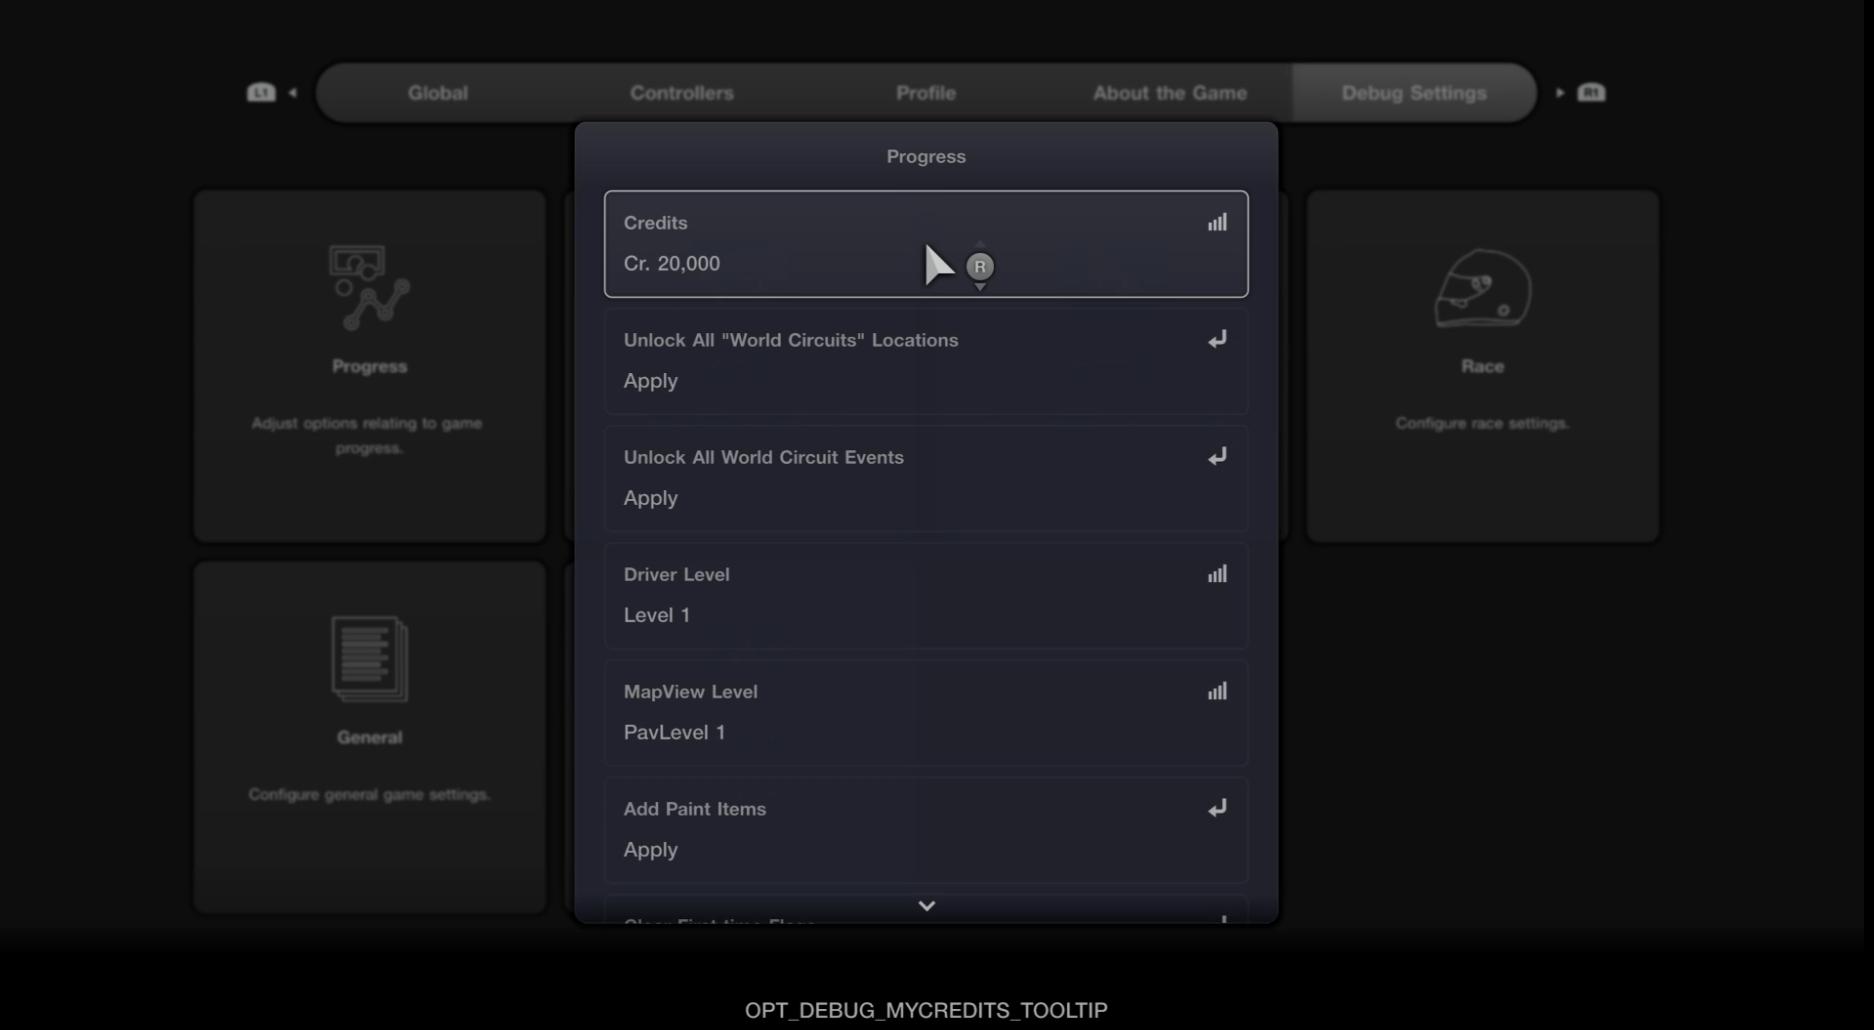The height and width of the screenshot is (1030, 1874).
Task: Click the bar-graph icon next to Driver Level
Action: tap(1217, 574)
